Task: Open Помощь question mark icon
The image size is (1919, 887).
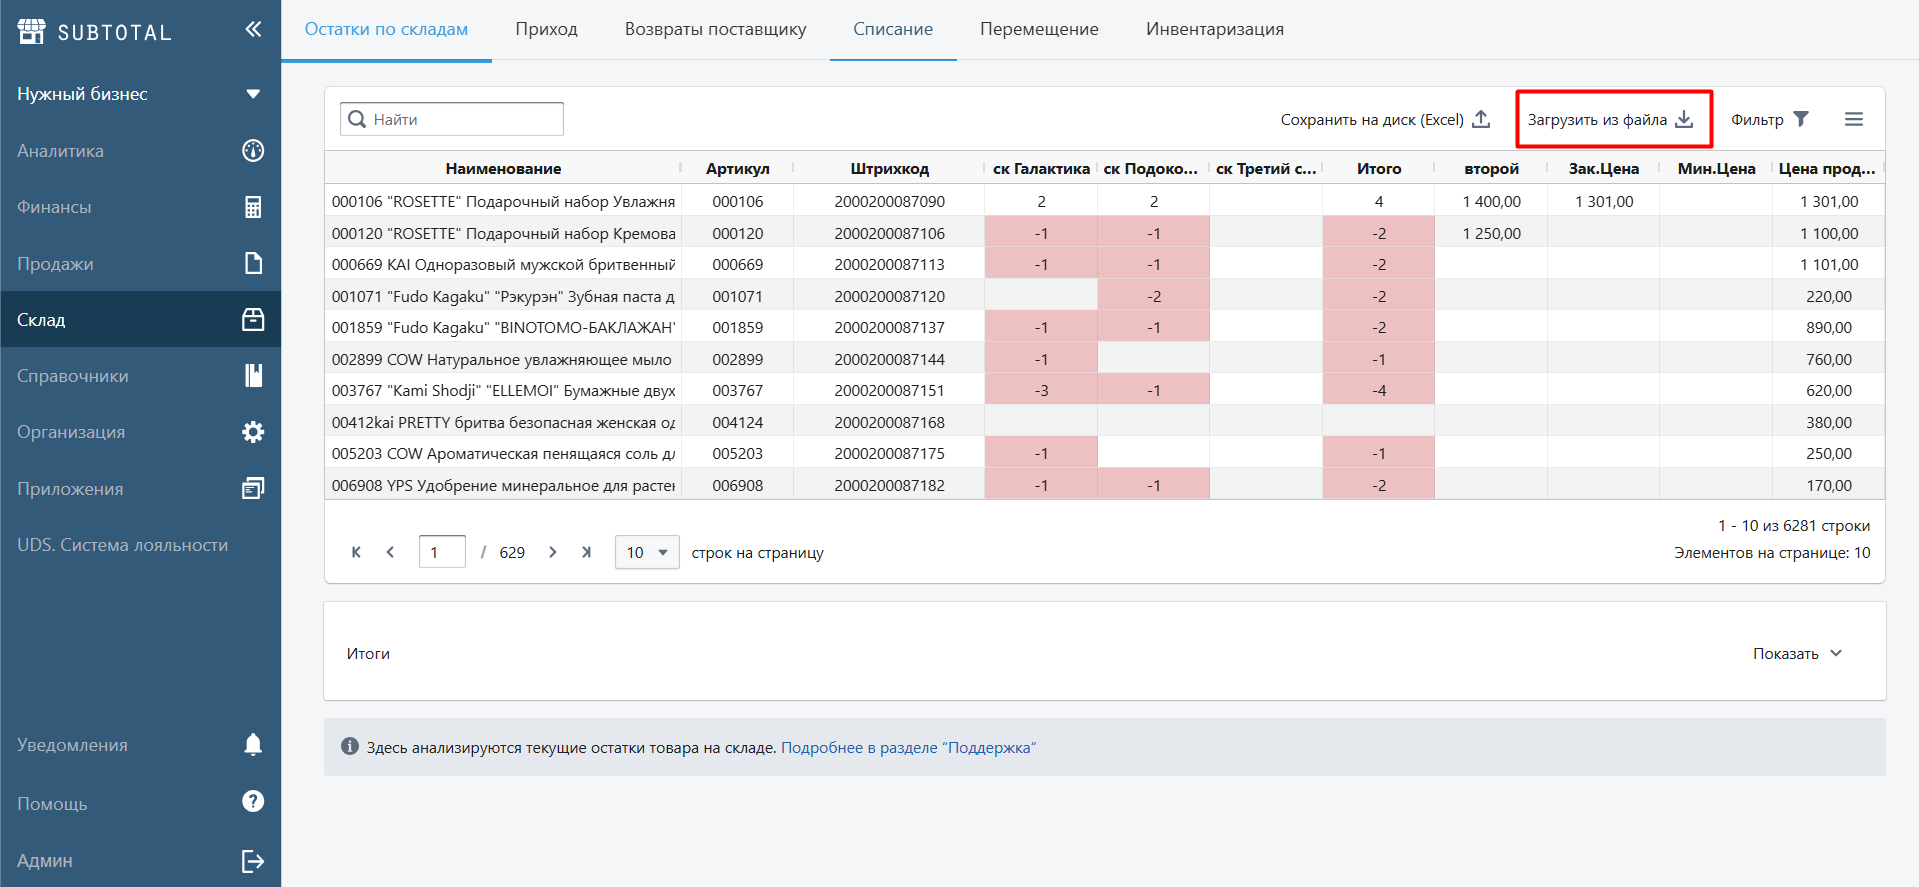Action: coord(253,802)
